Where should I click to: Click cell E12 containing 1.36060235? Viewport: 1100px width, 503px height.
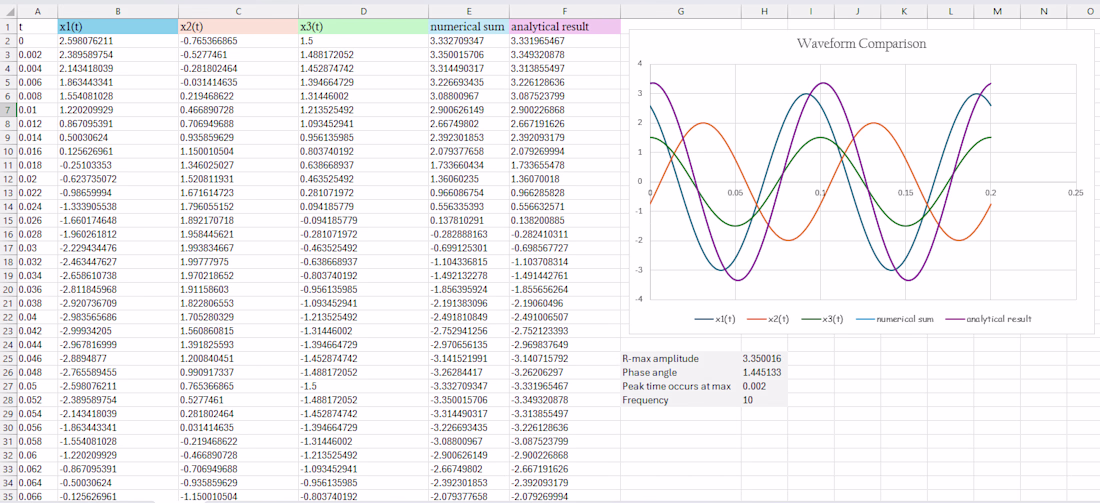pyautogui.click(x=469, y=180)
